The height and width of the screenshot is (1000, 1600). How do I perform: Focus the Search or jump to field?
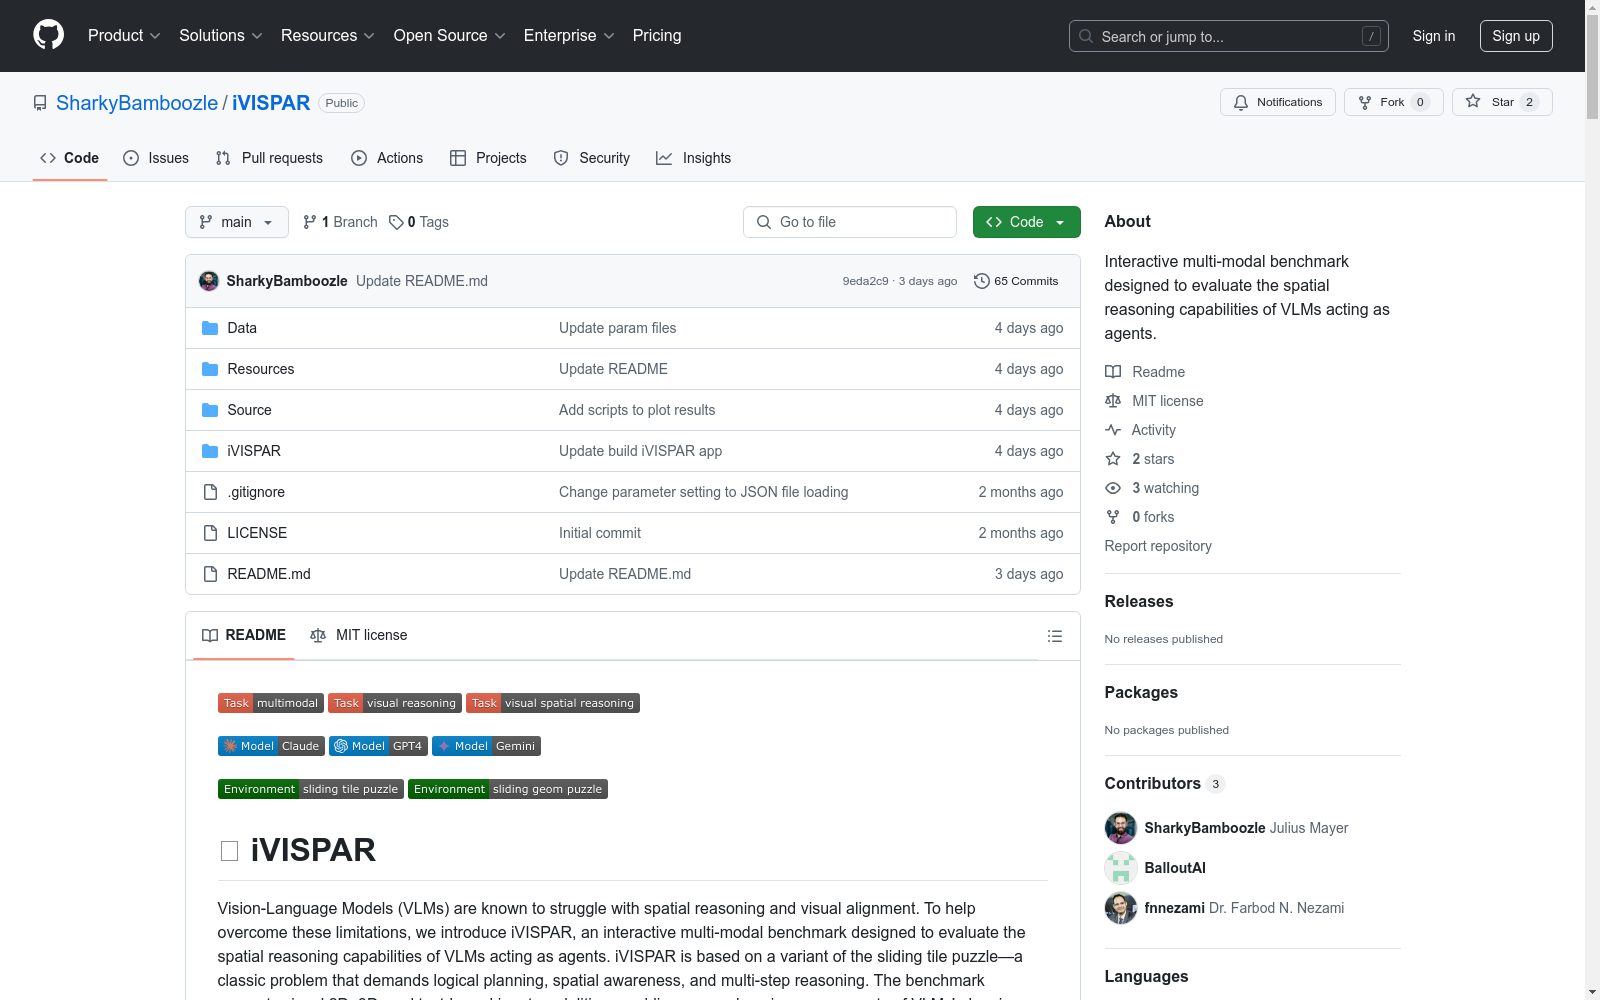[x=1228, y=36]
